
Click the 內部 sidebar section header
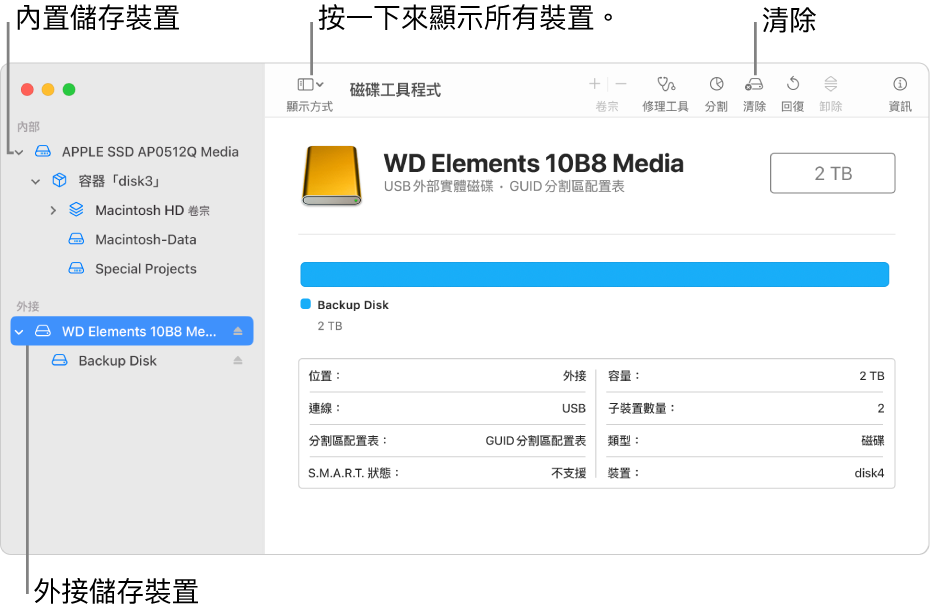tap(28, 127)
